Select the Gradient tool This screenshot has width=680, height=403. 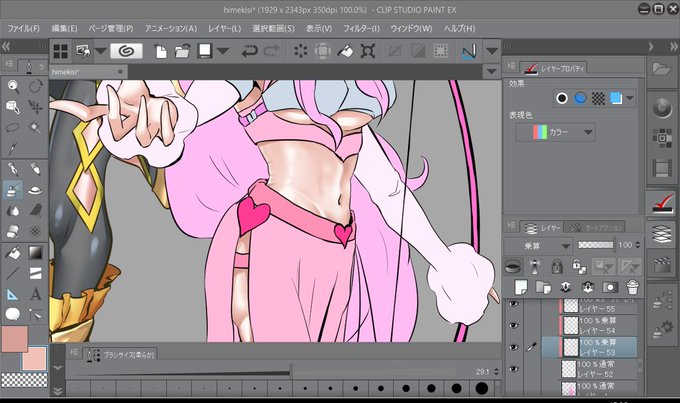tap(35, 252)
